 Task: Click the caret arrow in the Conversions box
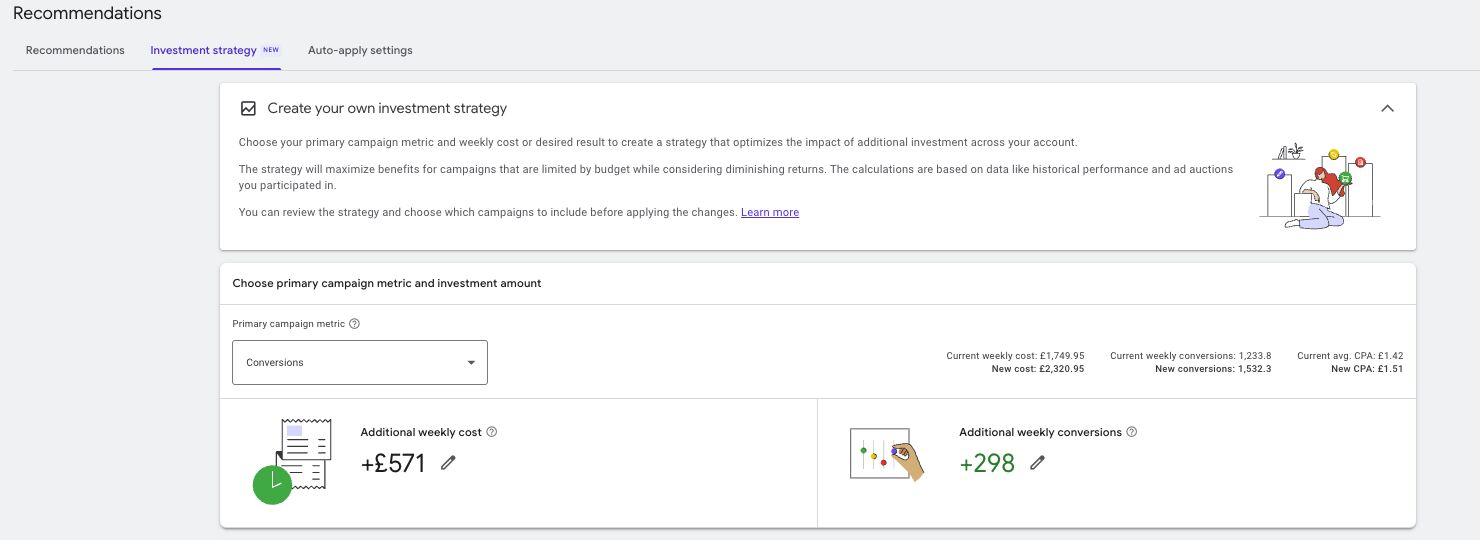click(471, 363)
